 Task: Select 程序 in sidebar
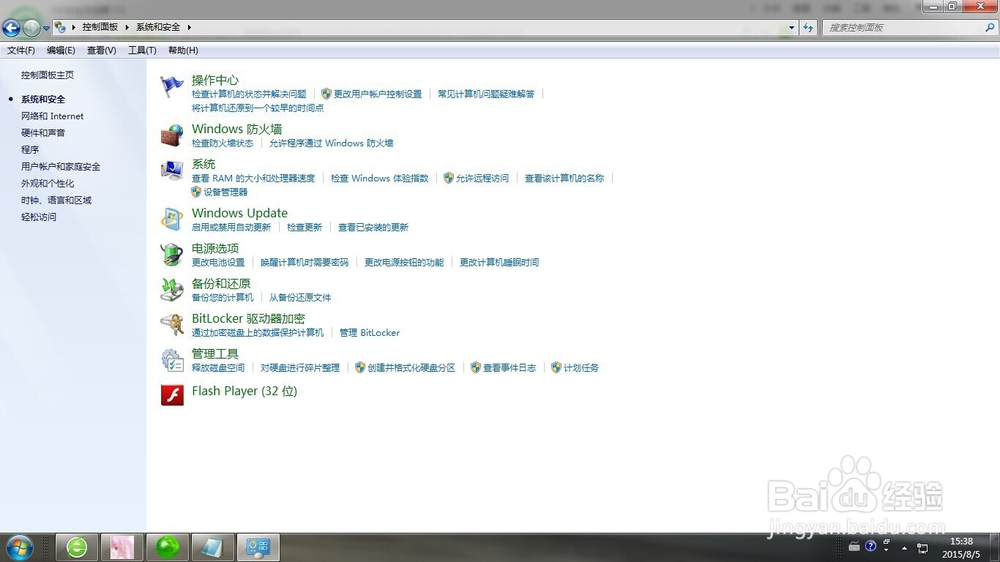tap(30, 149)
